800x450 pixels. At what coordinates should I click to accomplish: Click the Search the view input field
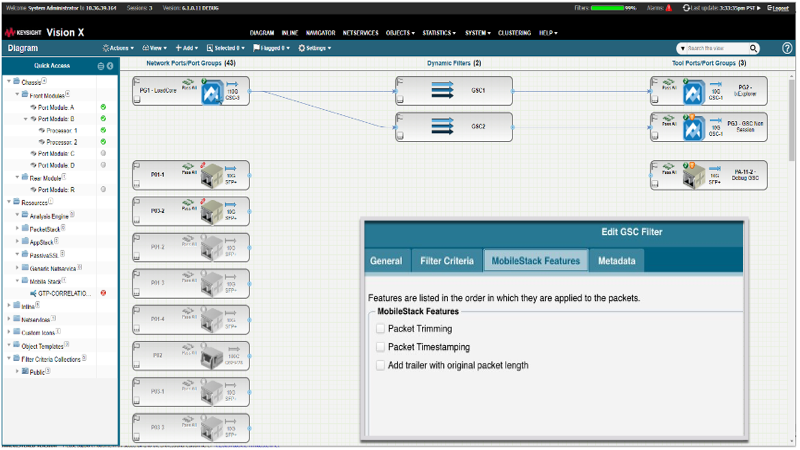[x=713, y=48]
